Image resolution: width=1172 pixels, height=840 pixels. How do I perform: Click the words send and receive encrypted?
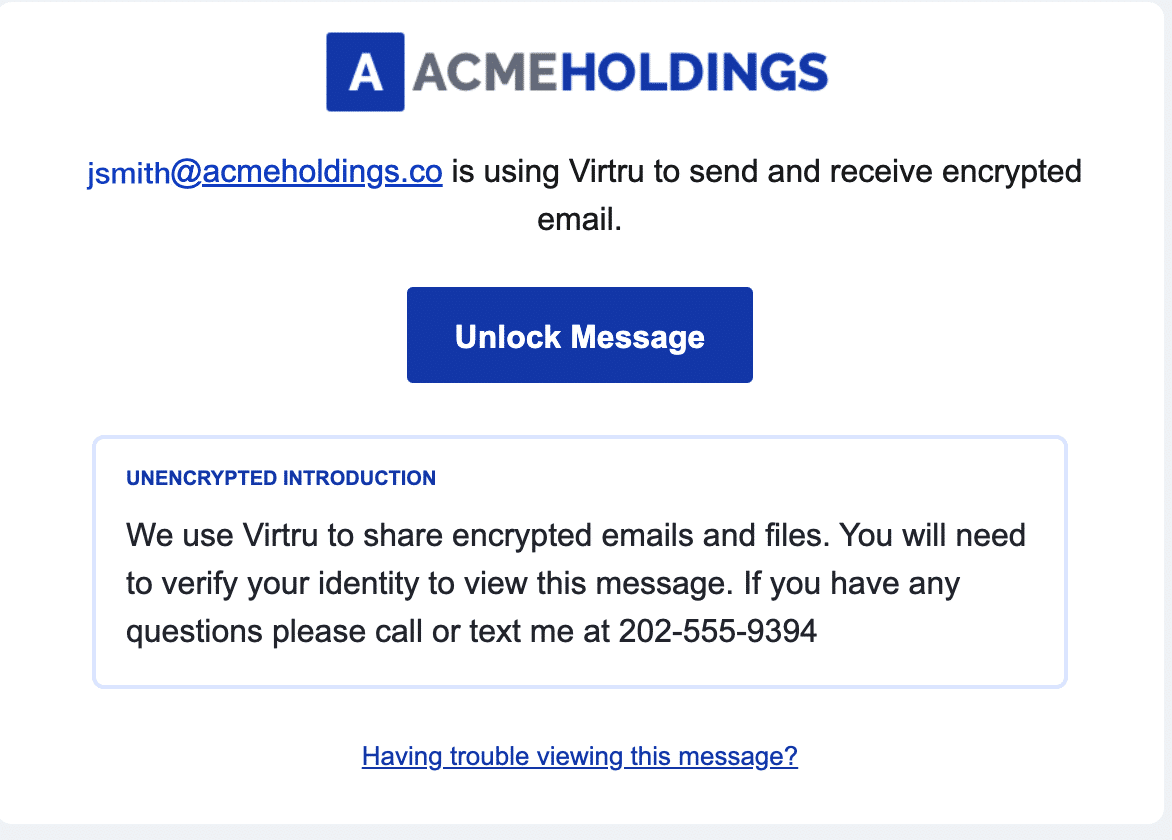tap(885, 172)
